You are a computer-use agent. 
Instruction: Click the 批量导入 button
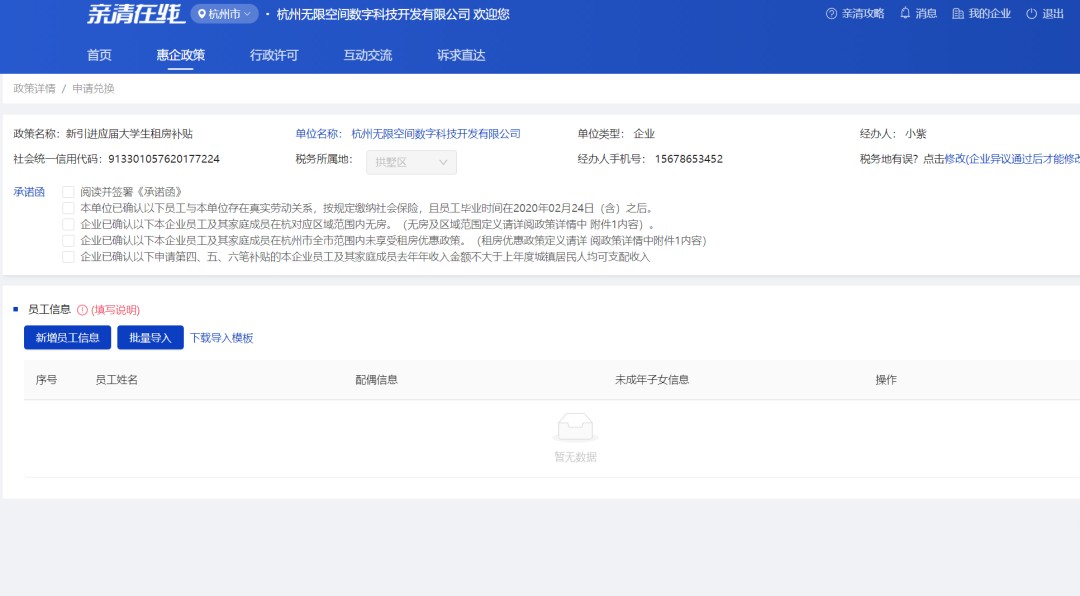point(148,337)
